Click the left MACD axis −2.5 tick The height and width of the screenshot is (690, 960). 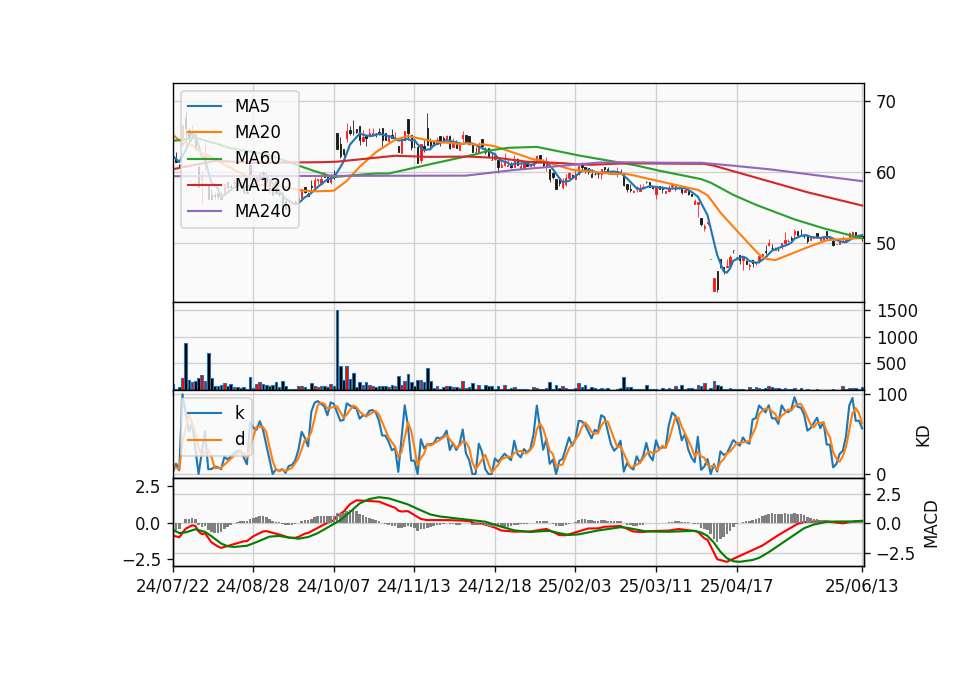click(141, 560)
